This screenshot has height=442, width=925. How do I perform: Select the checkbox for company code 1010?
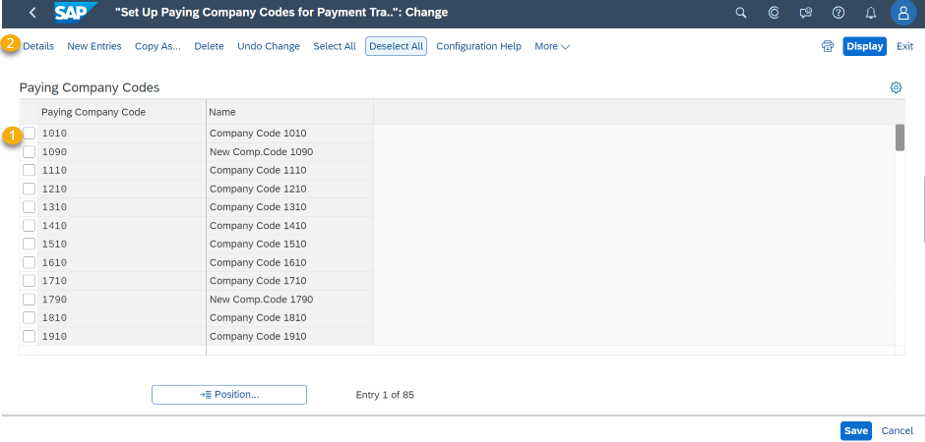(29, 133)
